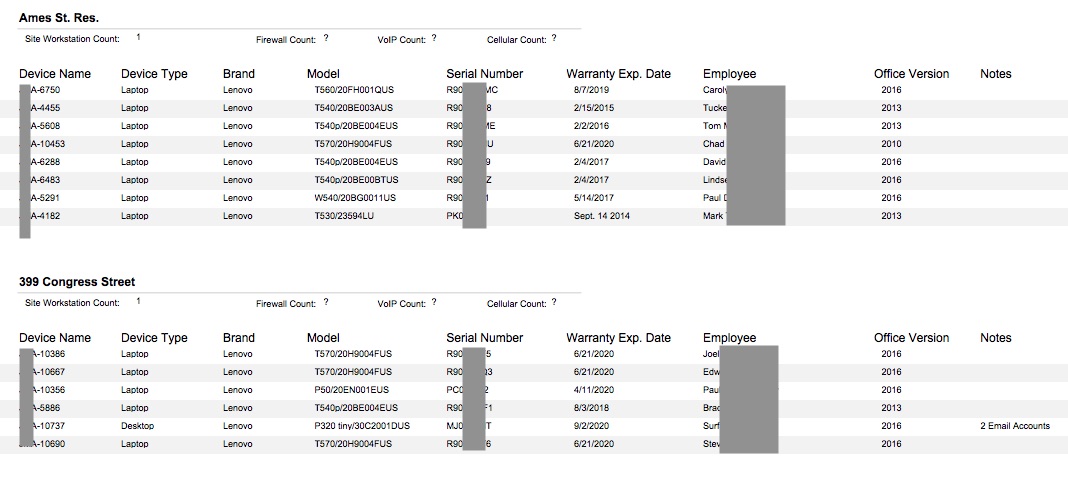
Task: Select Office Version 2010 cell
Action: (891, 144)
